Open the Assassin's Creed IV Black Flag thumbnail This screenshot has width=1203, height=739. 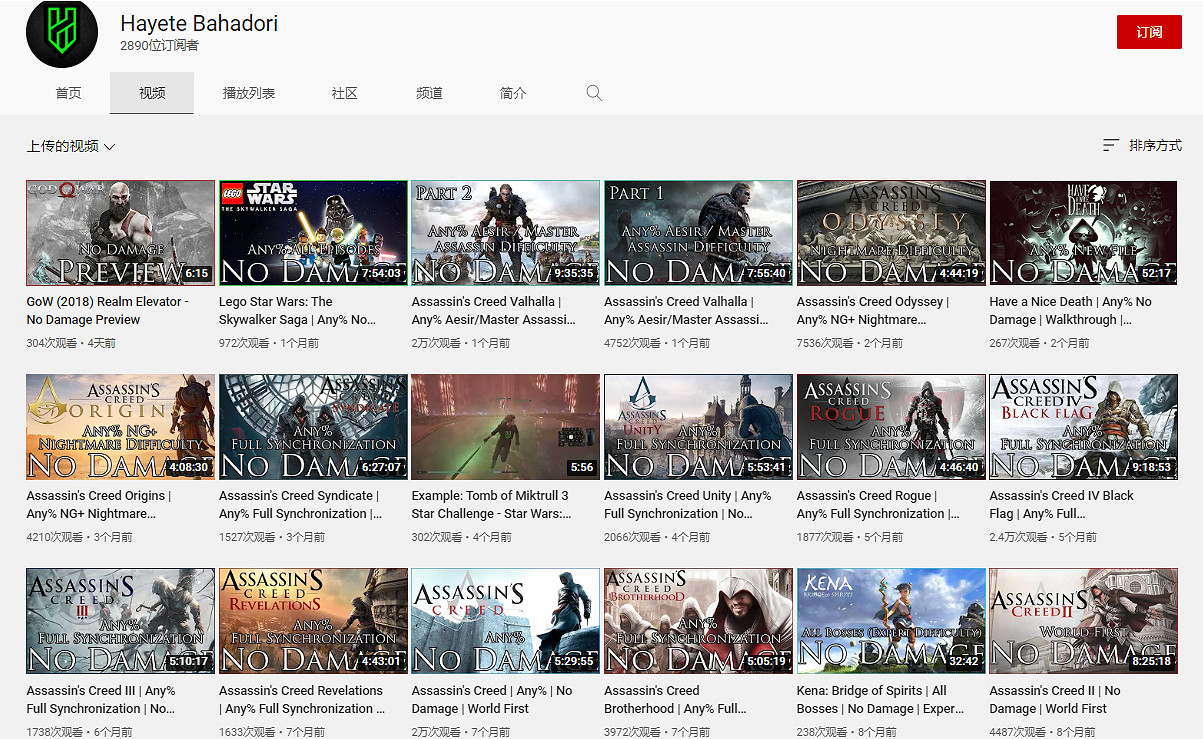1083,427
